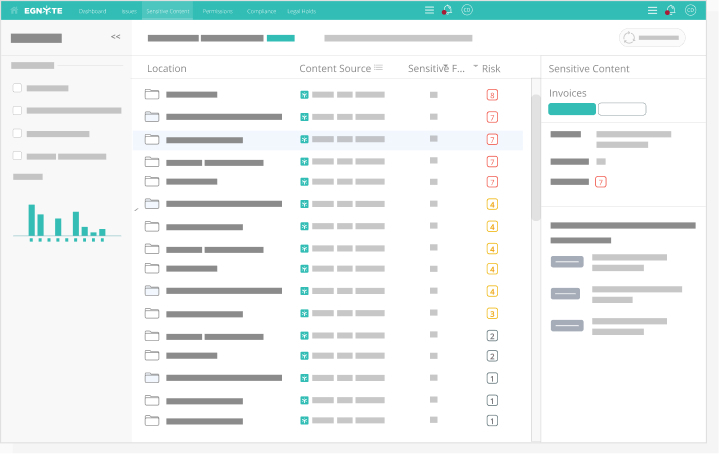Open notifications bell at far right
This screenshot has height=454, width=719.
coord(670,10)
